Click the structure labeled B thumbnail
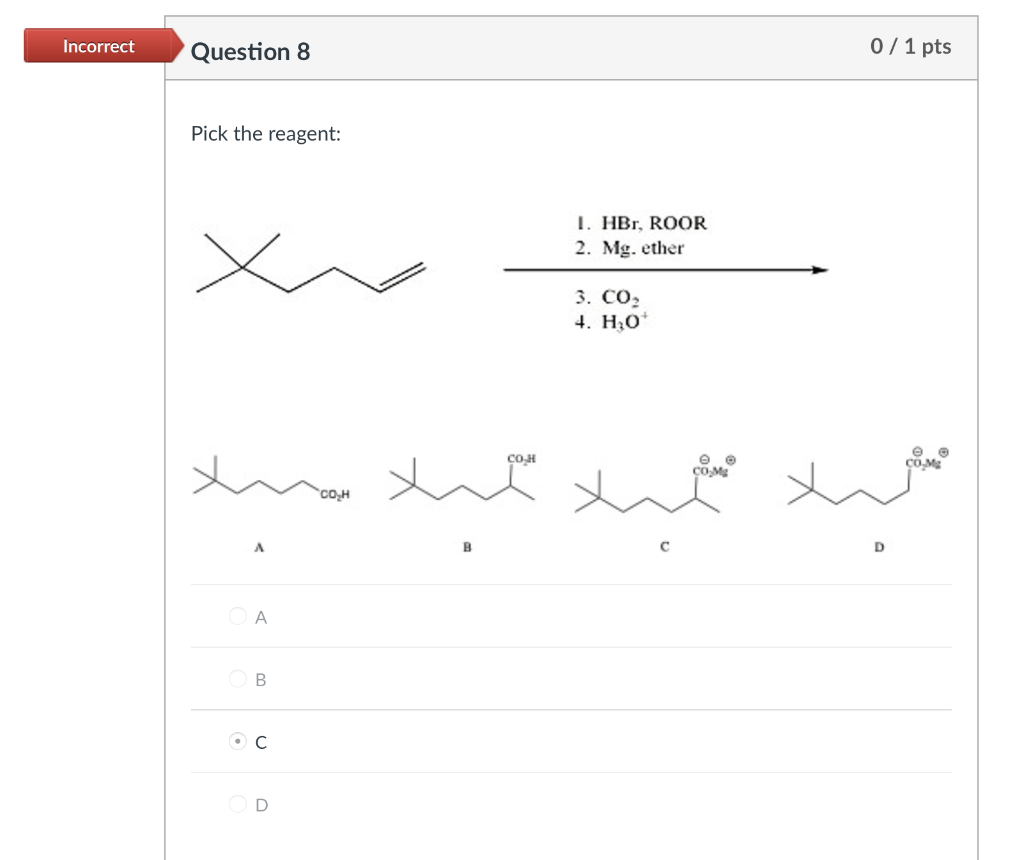 click(x=460, y=480)
